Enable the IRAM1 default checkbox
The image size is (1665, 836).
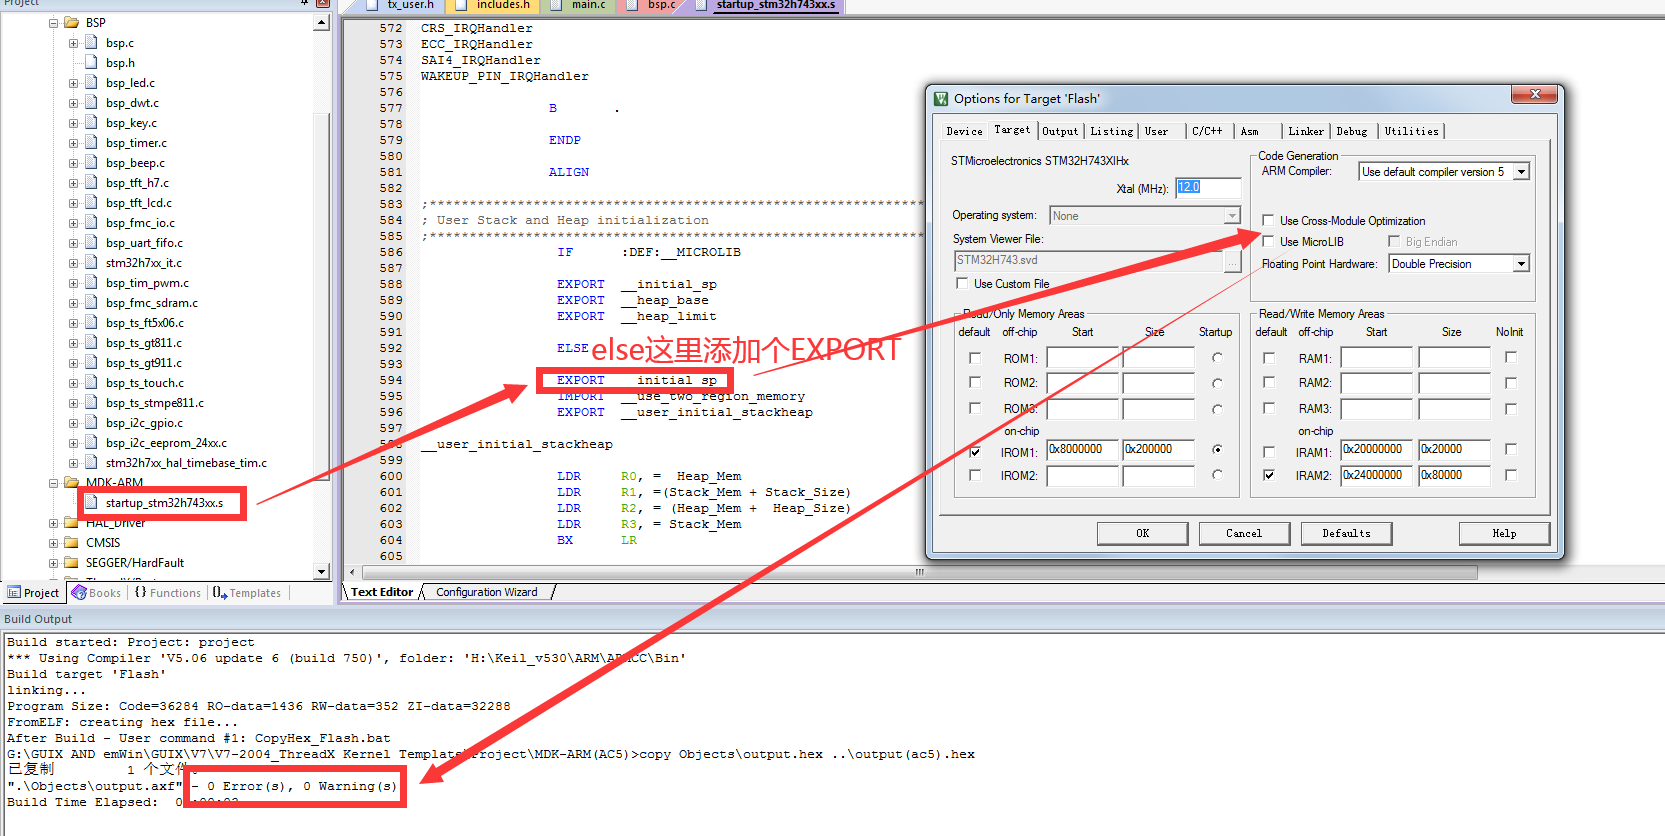(x=1269, y=452)
